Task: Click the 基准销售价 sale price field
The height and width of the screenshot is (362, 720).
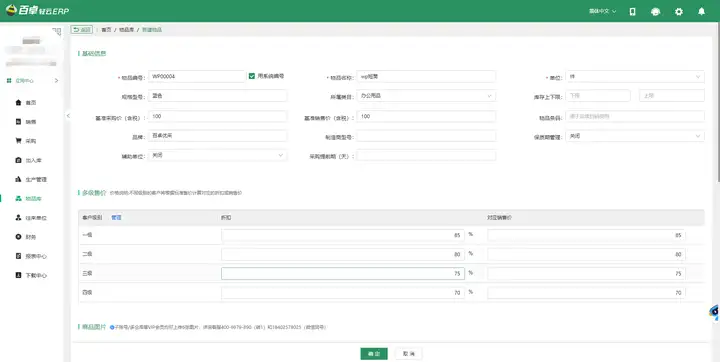Action: click(426, 117)
